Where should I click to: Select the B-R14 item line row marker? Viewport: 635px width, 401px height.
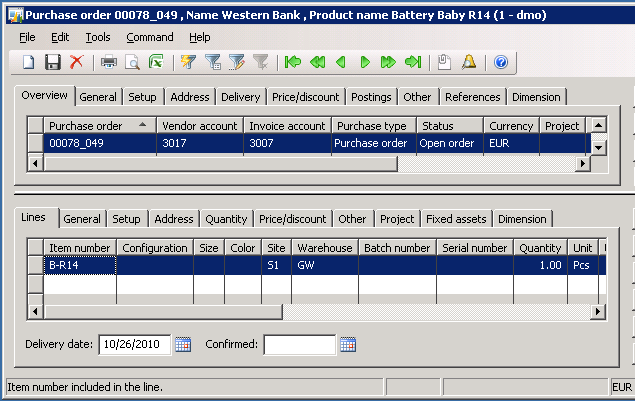pyautogui.click(x=35, y=266)
